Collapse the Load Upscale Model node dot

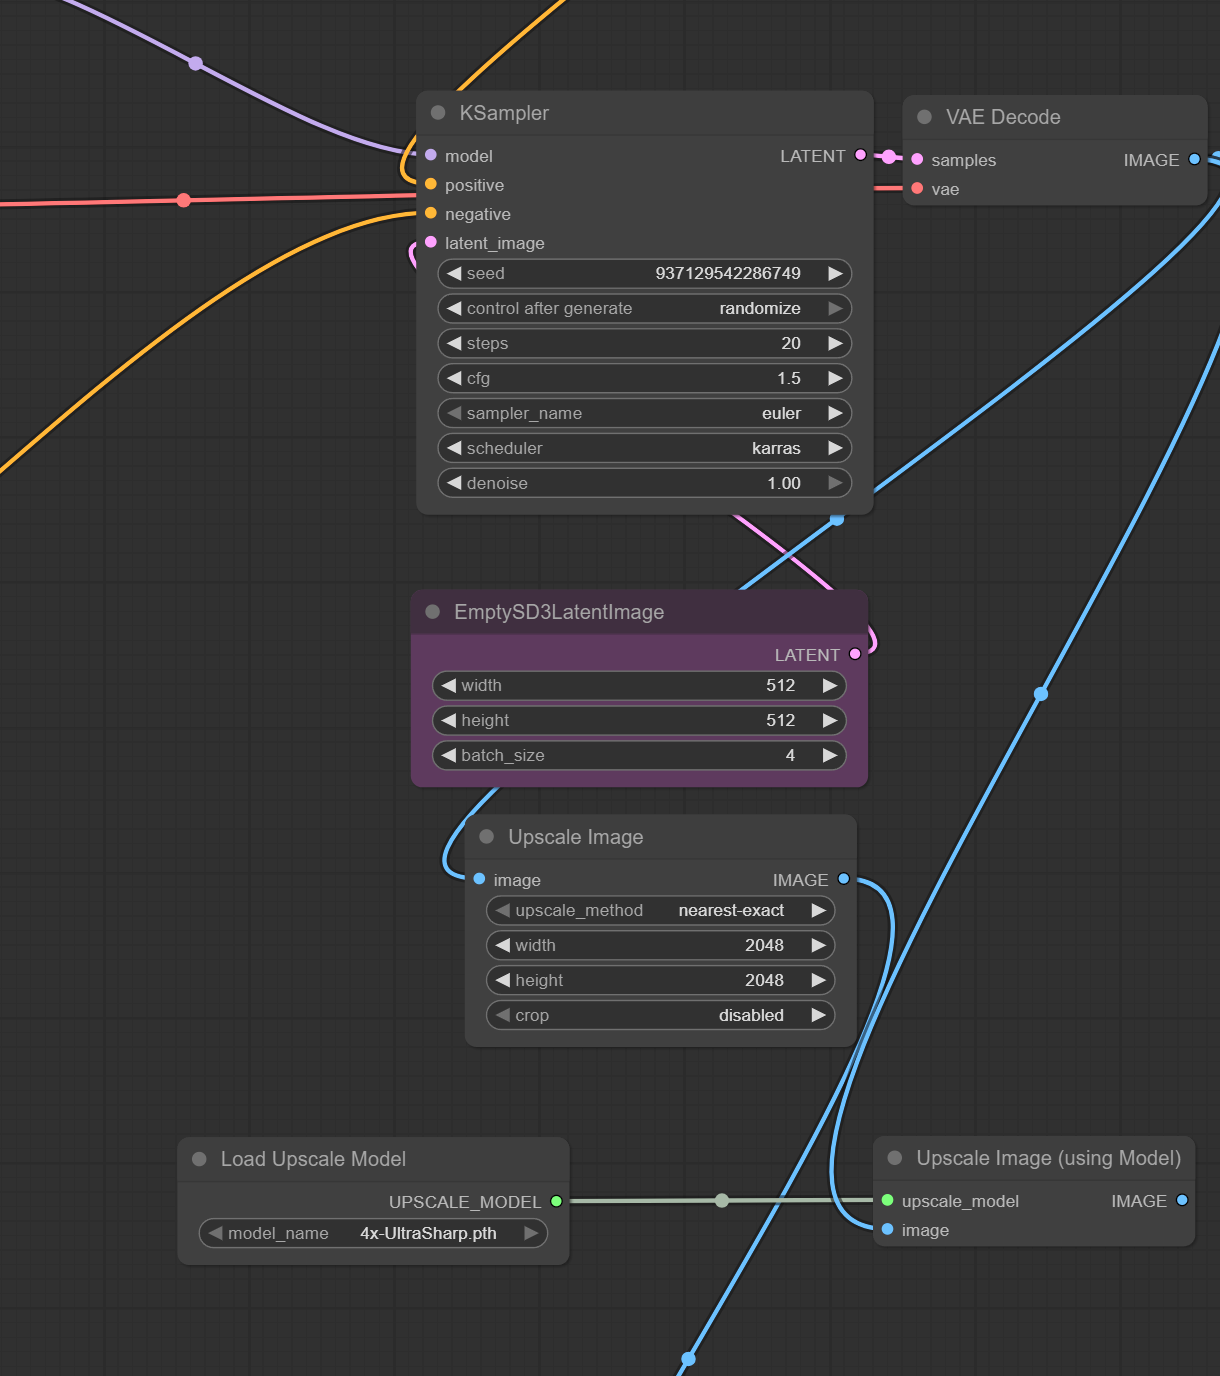click(199, 1159)
